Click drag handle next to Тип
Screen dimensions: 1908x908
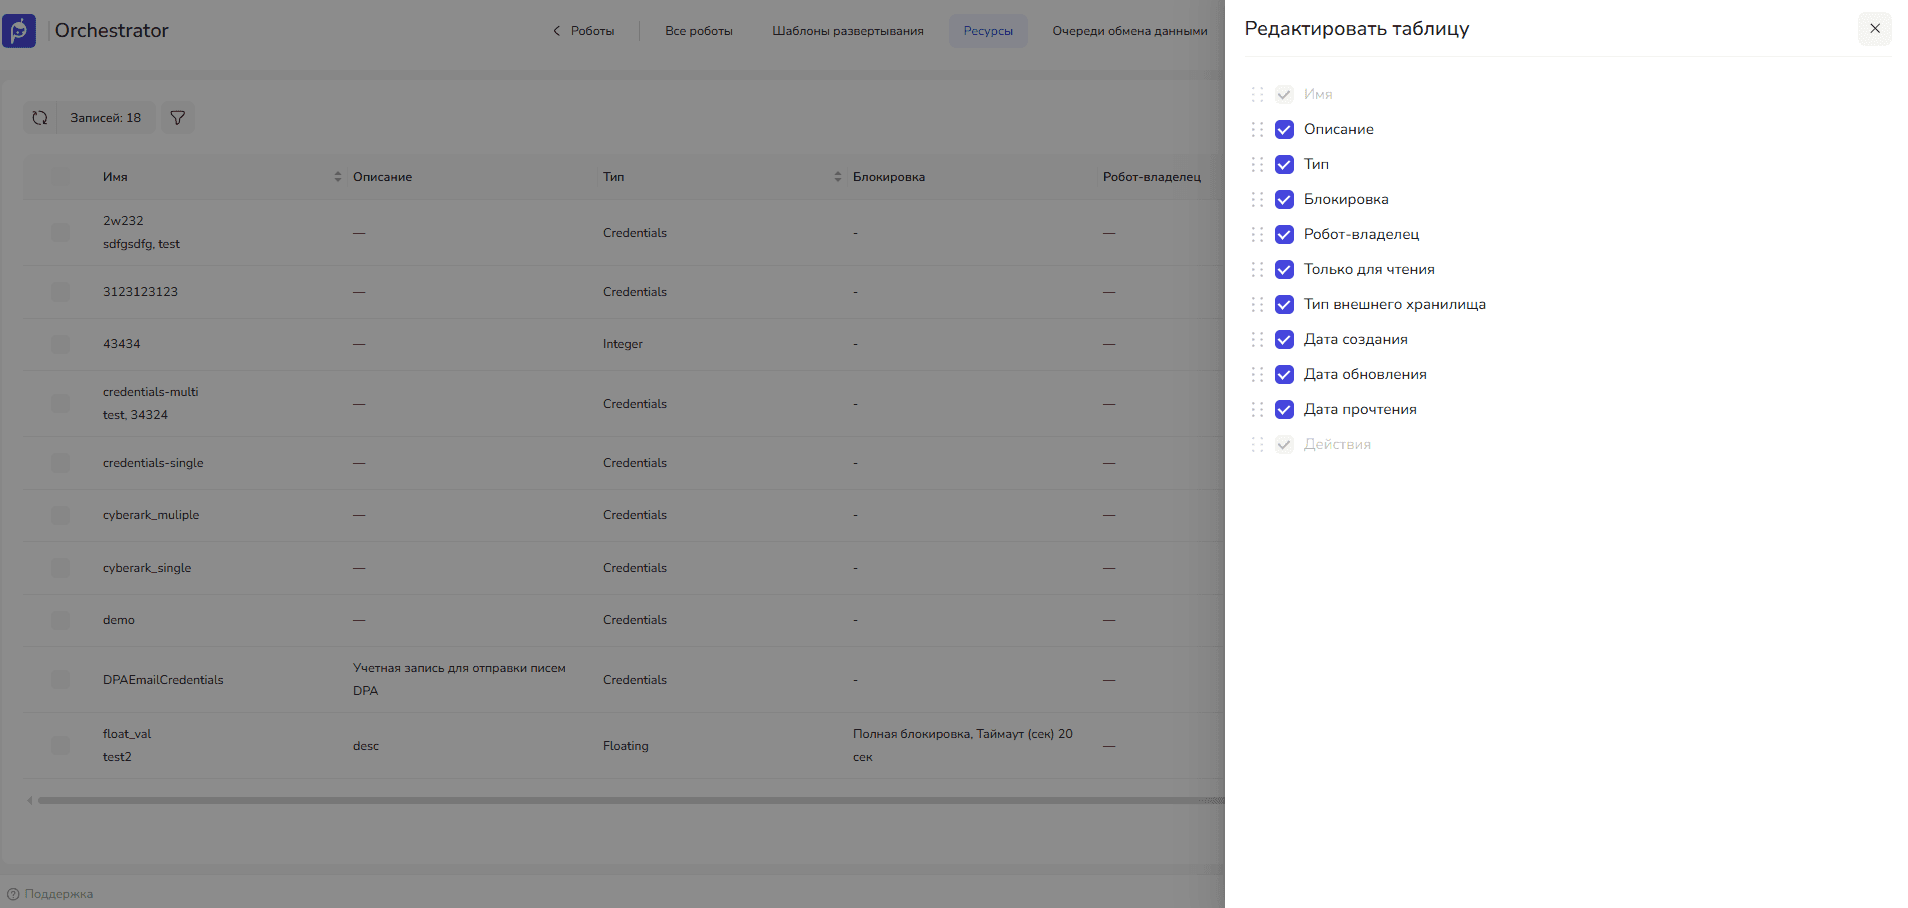[1257, 165]
